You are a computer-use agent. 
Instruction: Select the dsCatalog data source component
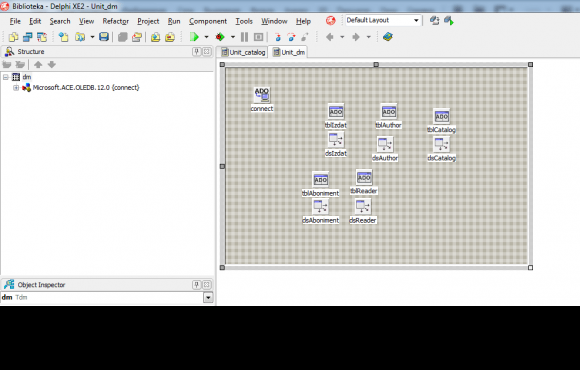(441, 144)
